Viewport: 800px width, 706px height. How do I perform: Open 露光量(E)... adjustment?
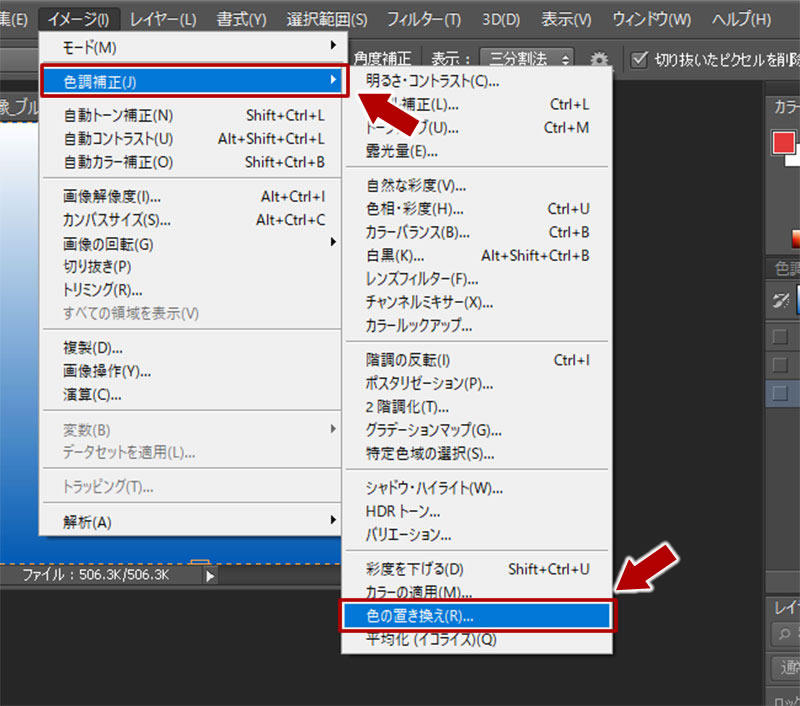coord(477,151)
